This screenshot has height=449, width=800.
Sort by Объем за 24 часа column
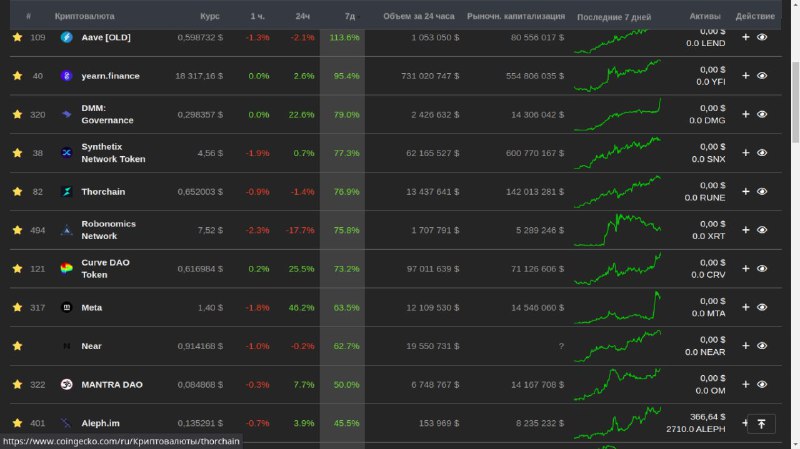(x=419, y=16)
